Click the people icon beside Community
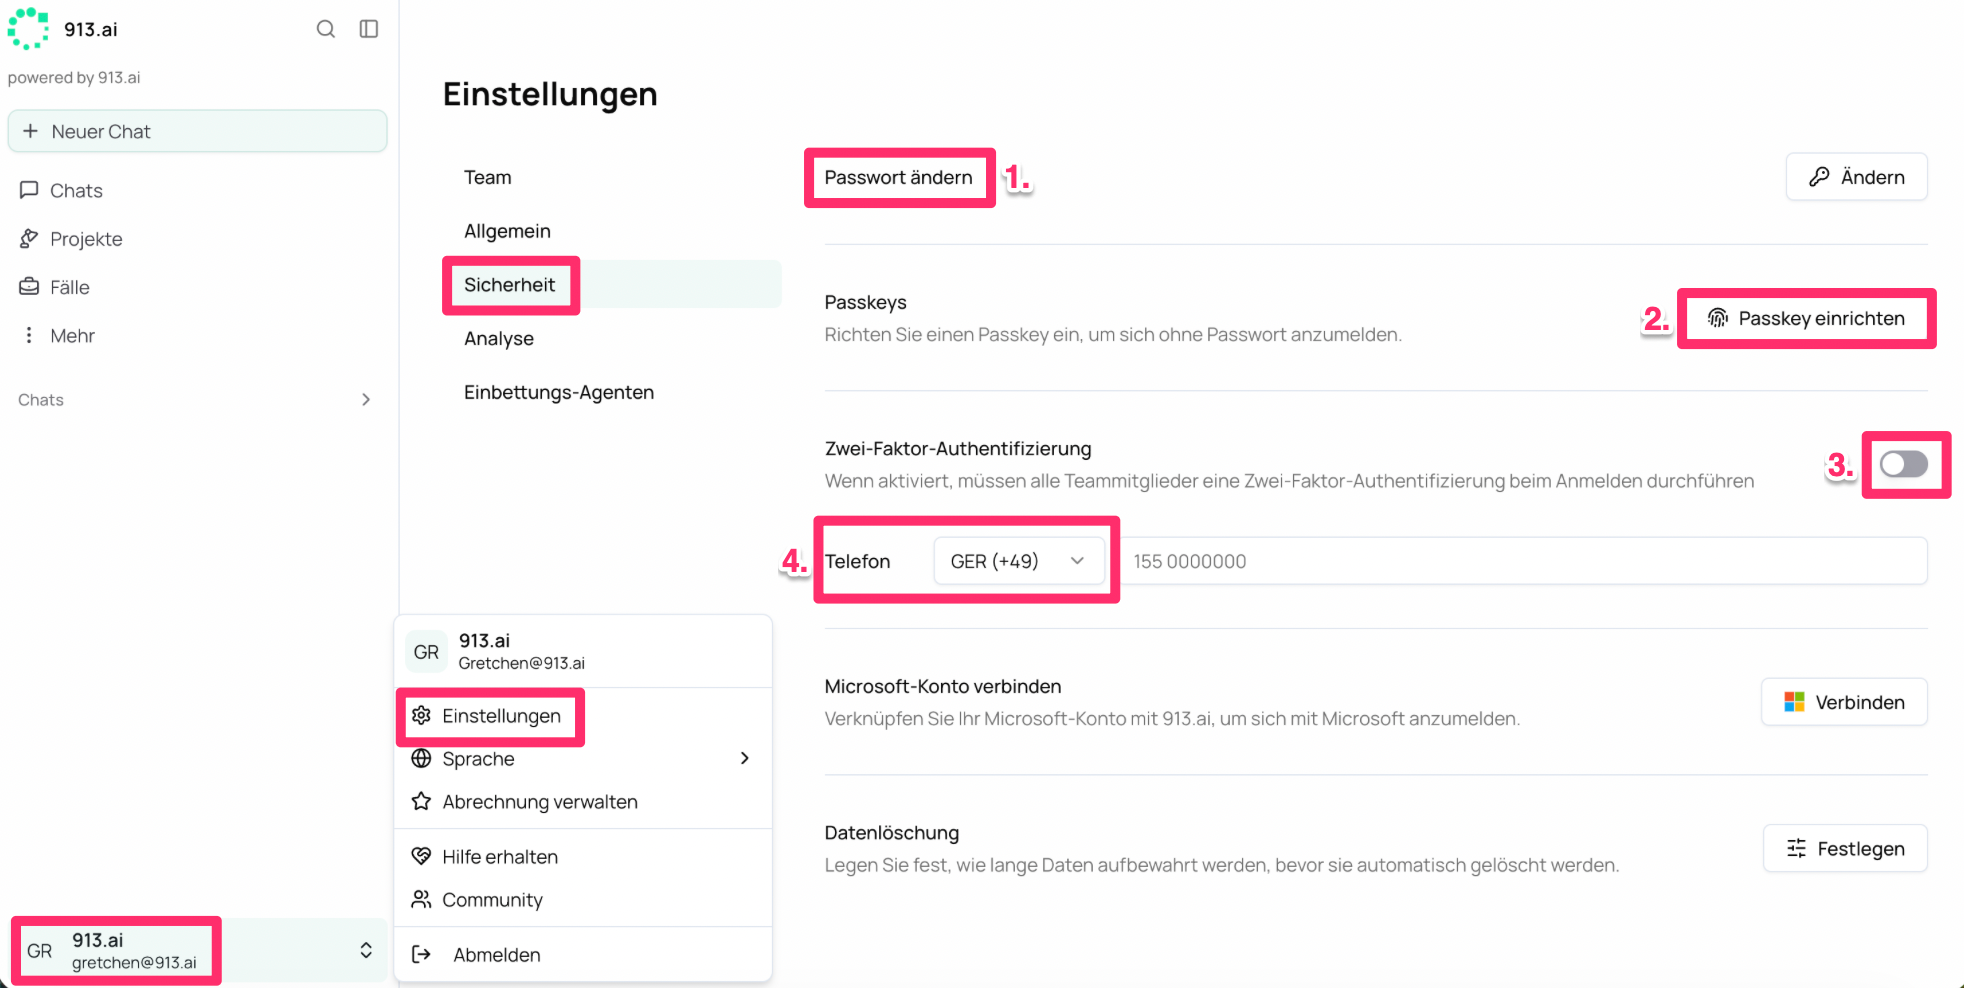Viewport: 1964px width, 988px height. (422, 899)
